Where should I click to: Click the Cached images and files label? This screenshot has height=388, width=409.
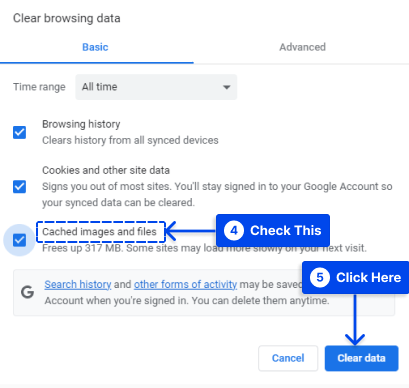(99, 231)
